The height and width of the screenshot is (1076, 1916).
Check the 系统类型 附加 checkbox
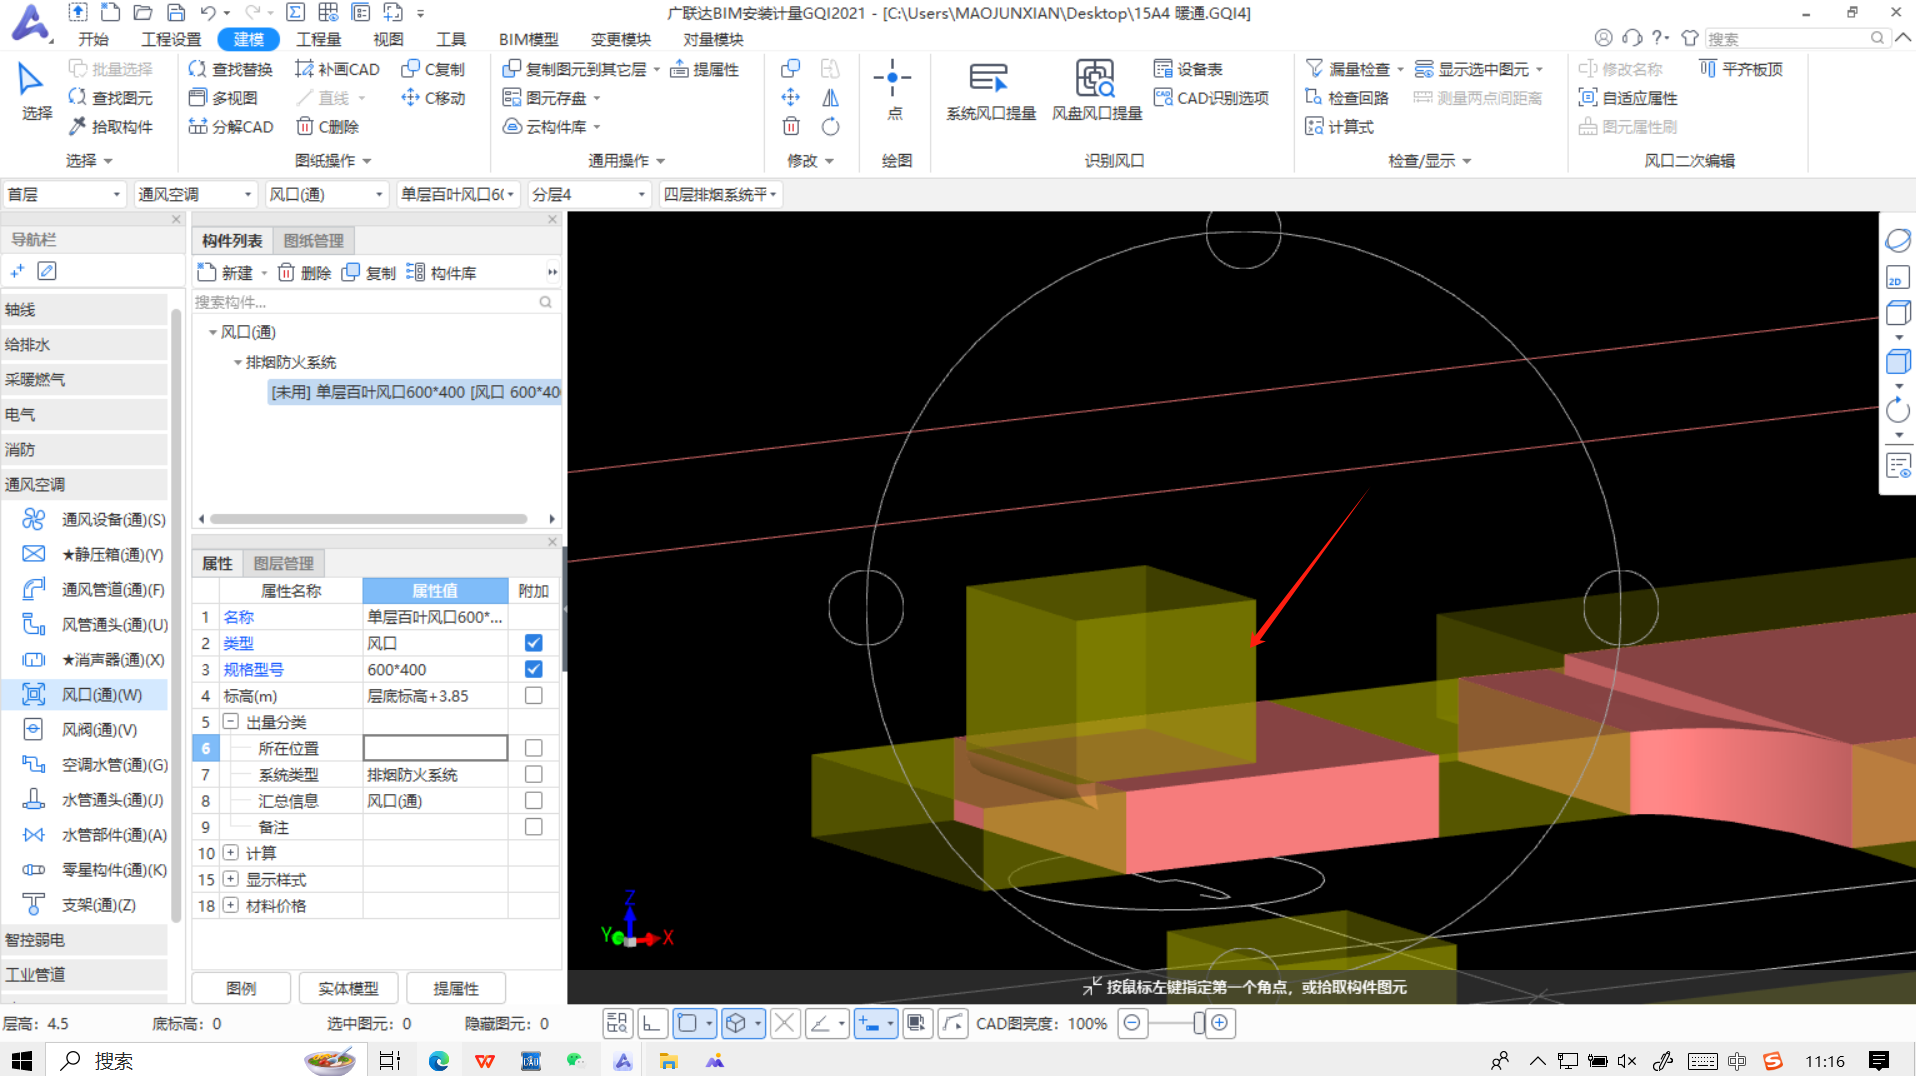pos(533,774)
